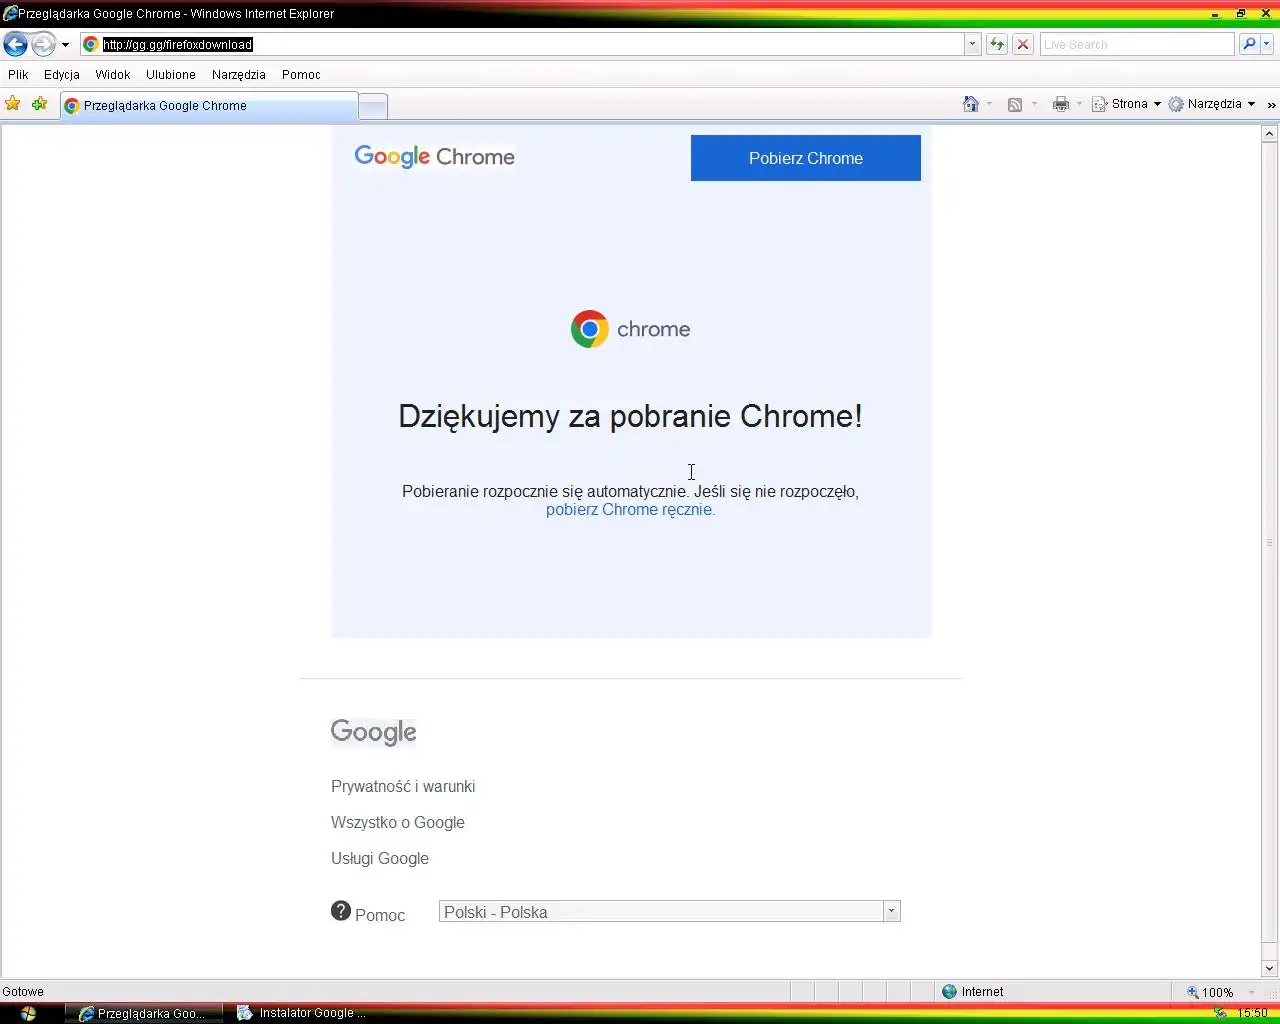Open the Strona command bar menu
Viewport: 1280px width, 1024px height.
click(1126, 104)
